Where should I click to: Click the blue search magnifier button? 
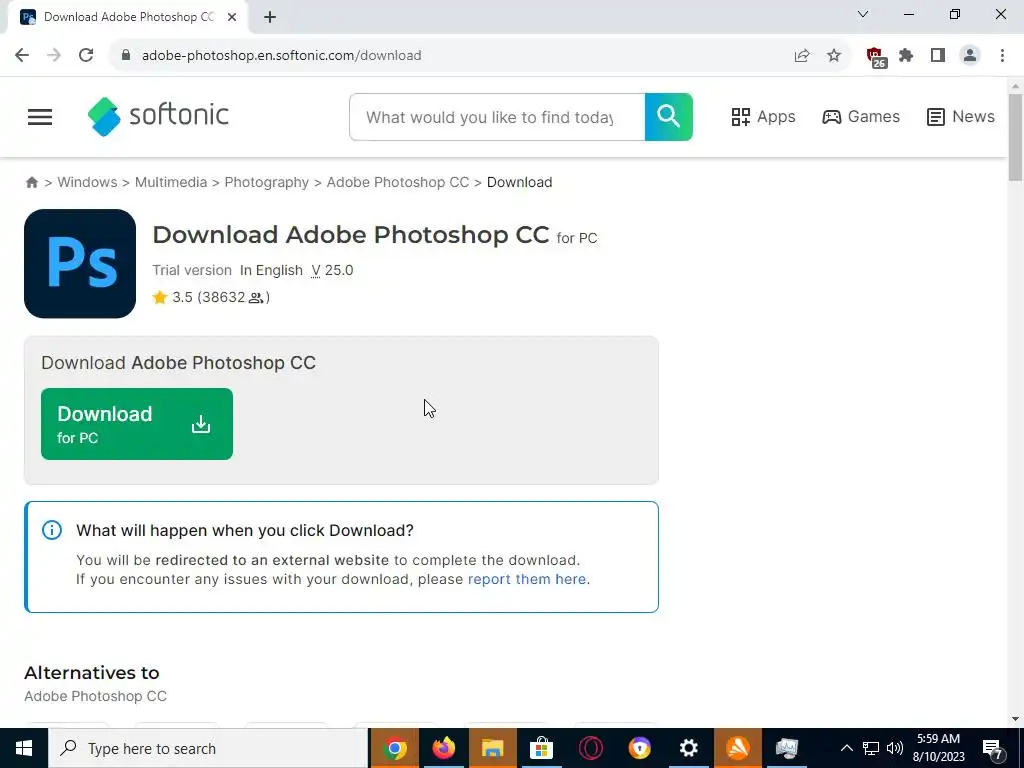[668, 117]
